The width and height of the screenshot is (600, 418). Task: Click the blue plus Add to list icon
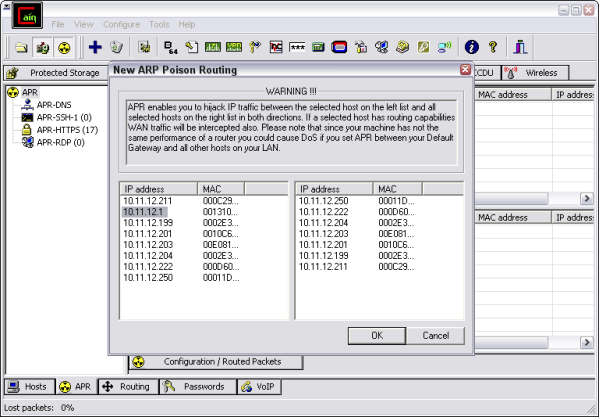pyautogui.click(x=95, y=47)
